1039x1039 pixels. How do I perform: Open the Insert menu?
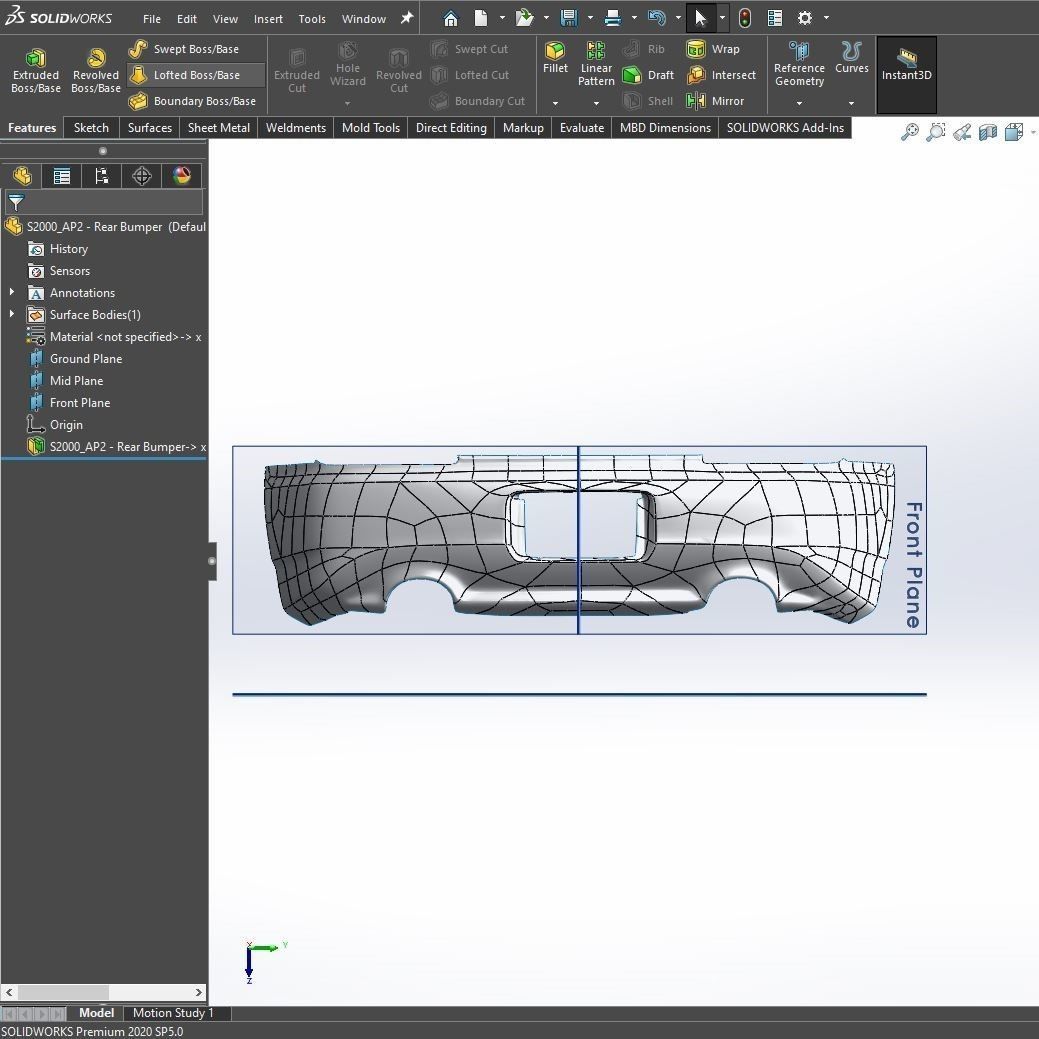click(x=268, y=19)
